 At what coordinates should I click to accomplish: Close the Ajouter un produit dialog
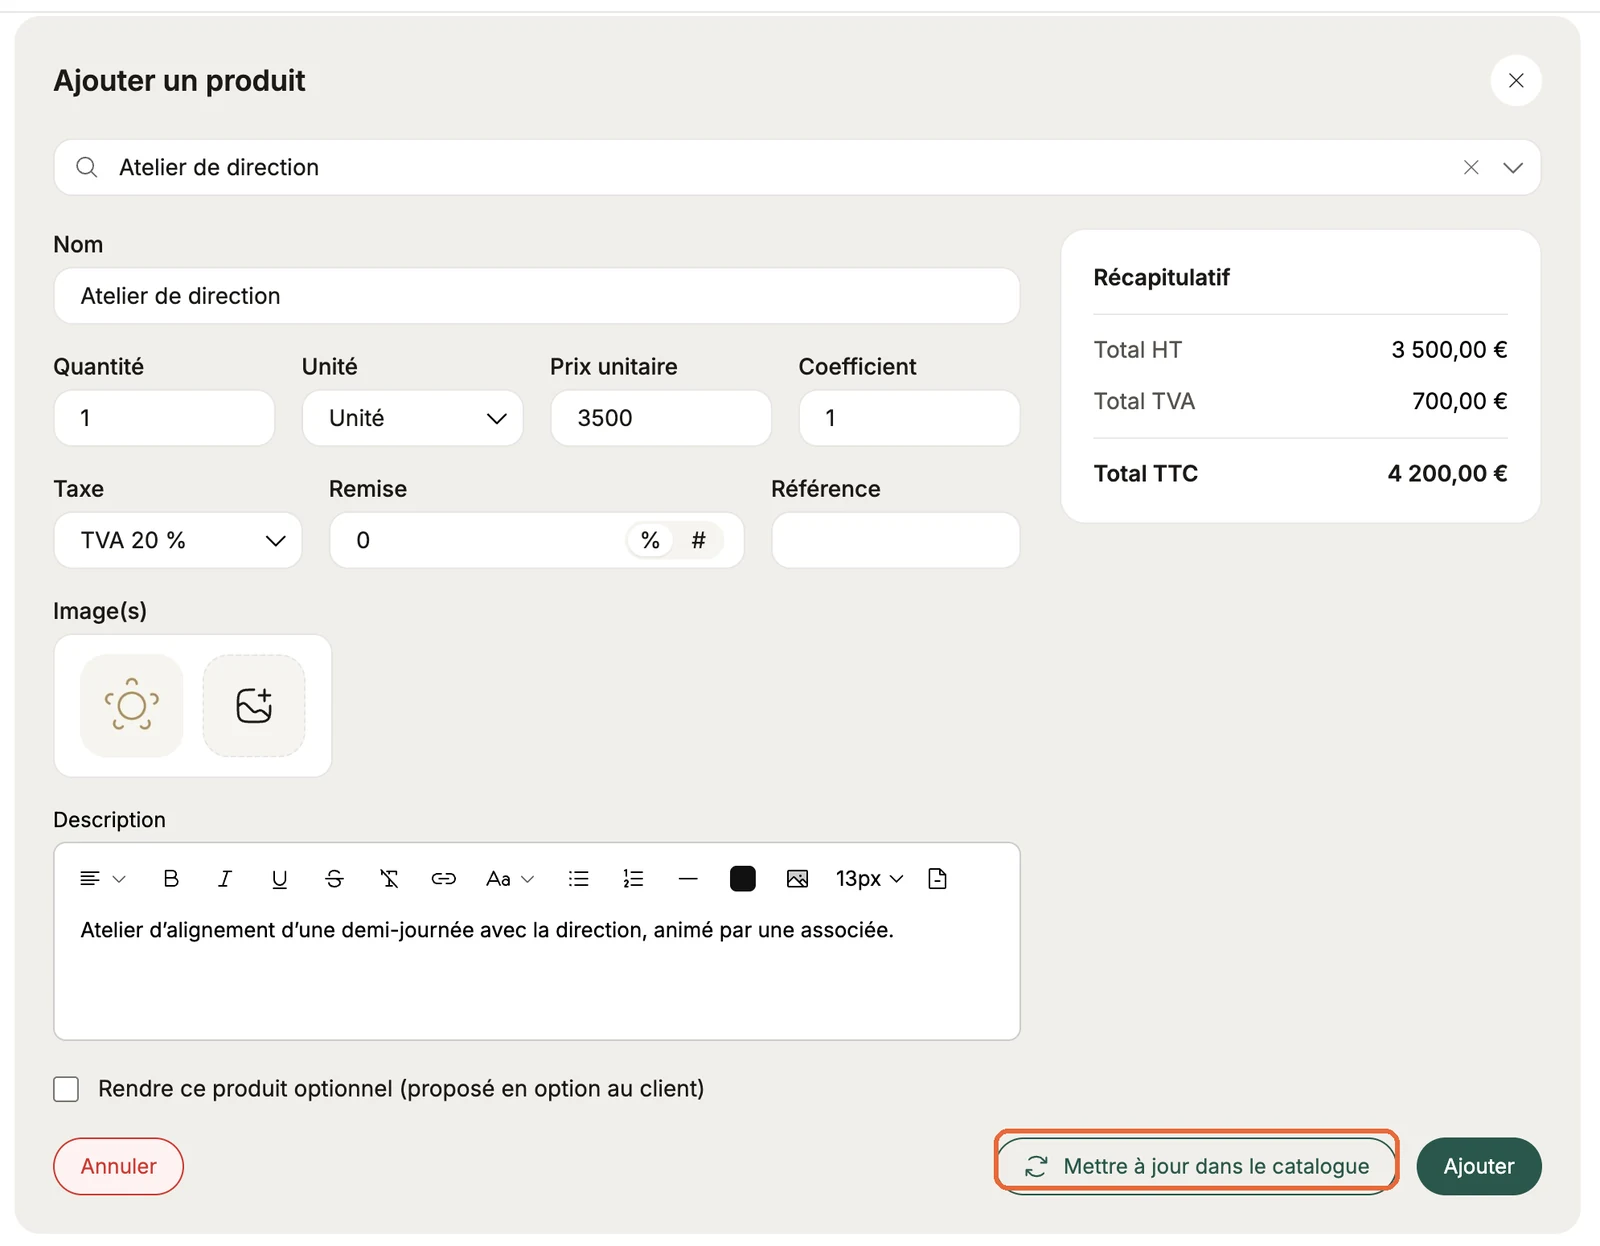click(1516, 80)
